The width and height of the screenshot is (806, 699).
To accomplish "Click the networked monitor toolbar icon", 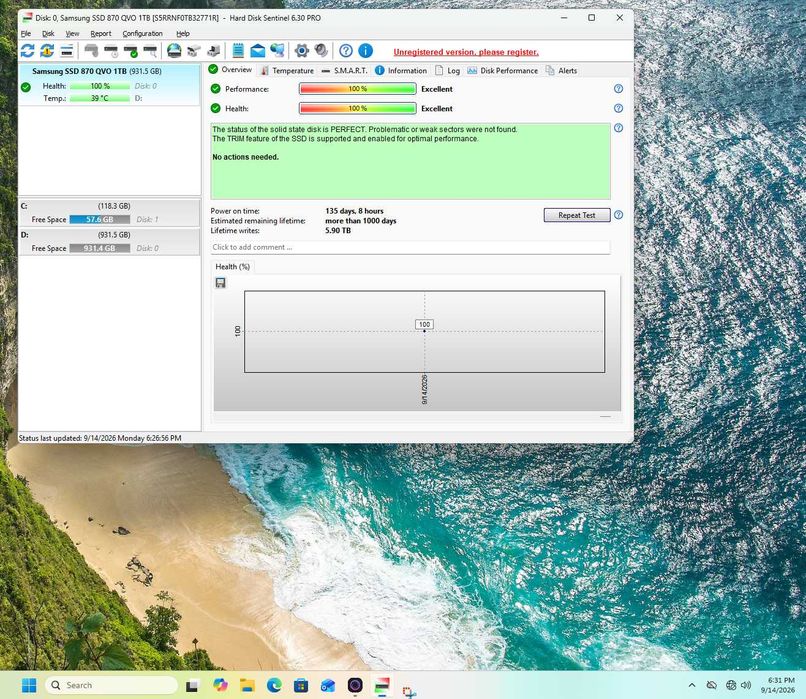I will click(x=278, y=50).
